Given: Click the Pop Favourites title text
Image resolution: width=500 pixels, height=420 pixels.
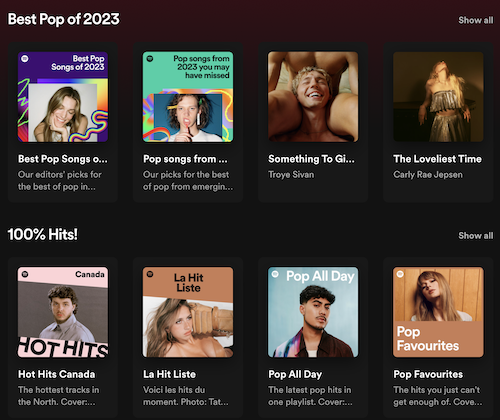Looking at the screenshot, I should [x=428, y=374].
